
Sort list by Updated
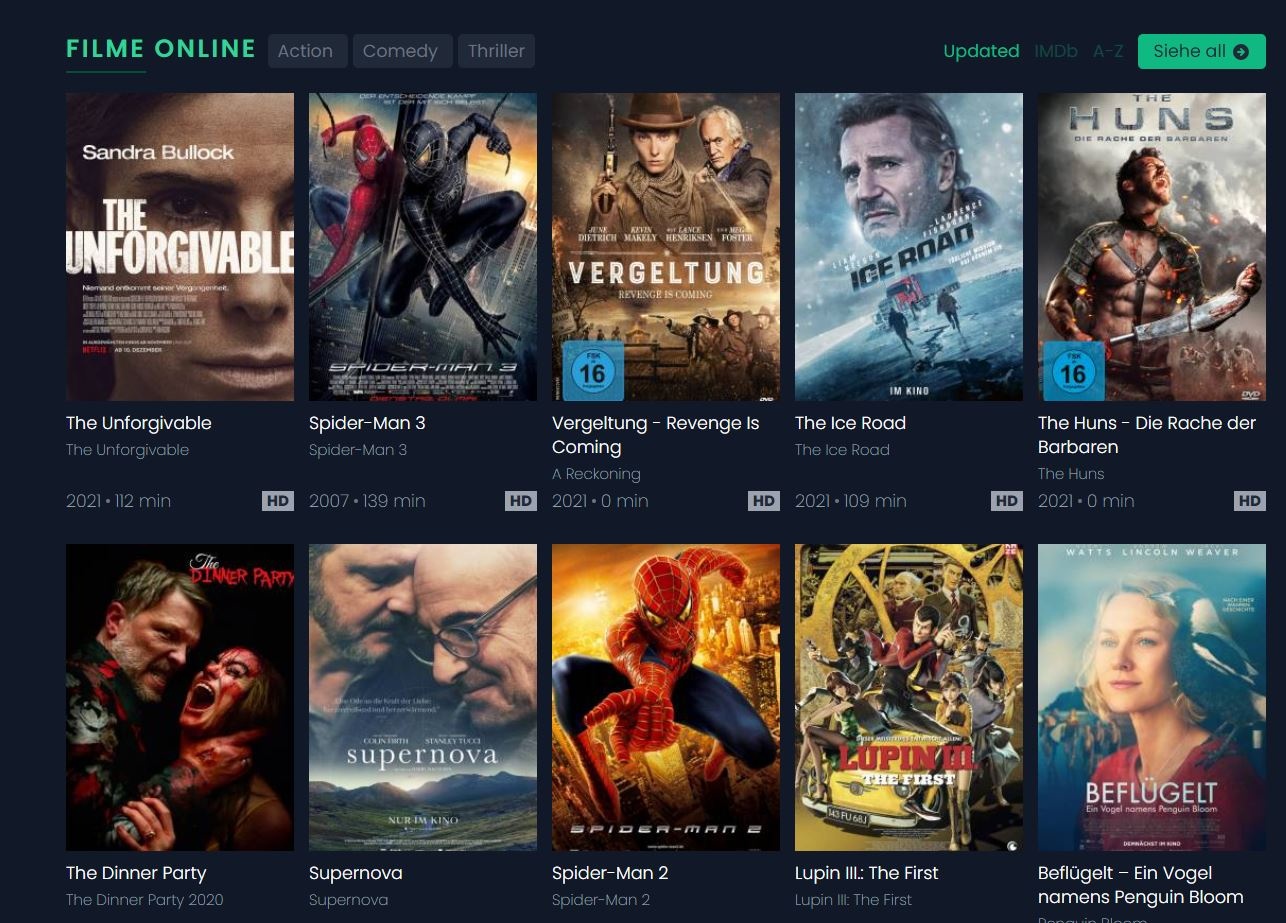click(x=981, y=51)
